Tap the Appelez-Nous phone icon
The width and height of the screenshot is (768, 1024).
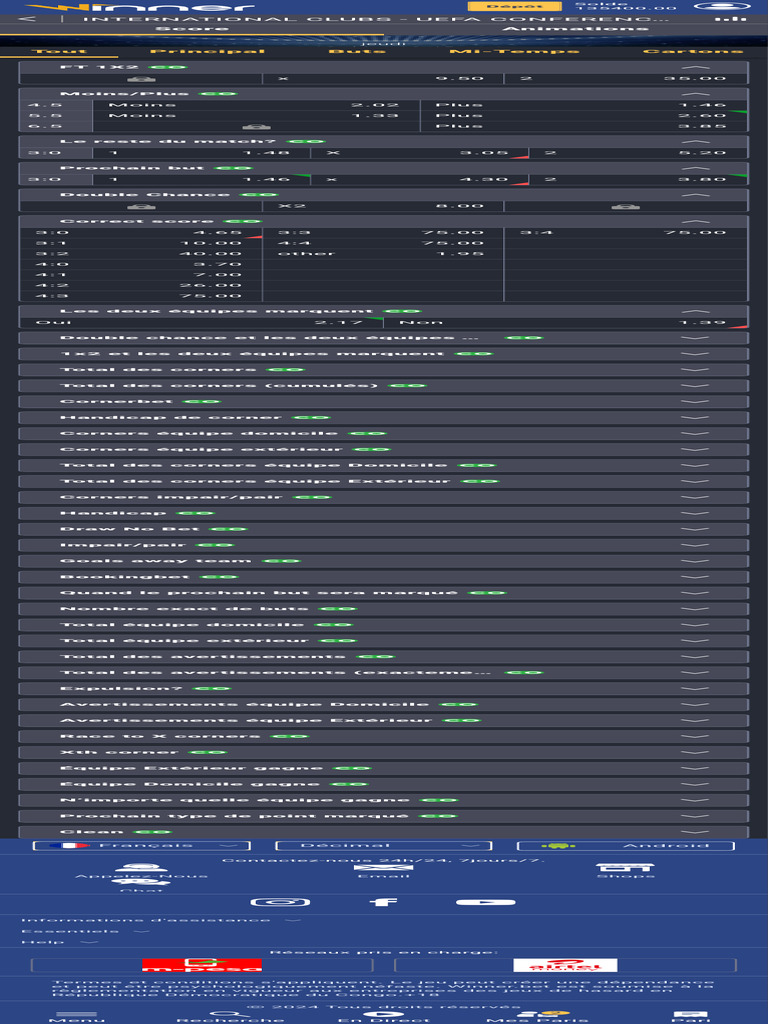click(142, 869)
